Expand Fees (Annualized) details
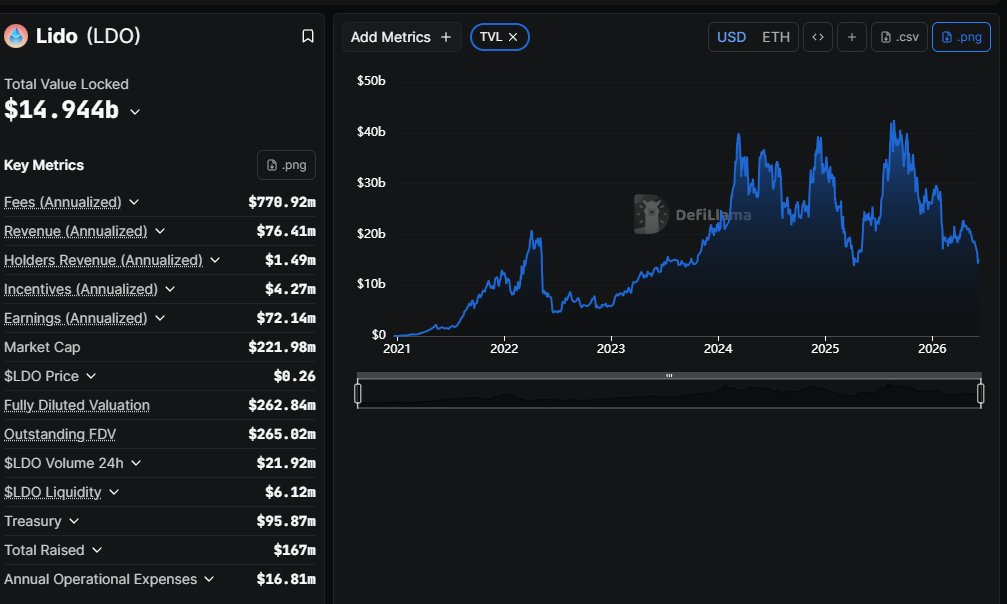The width and height of the screenshot is (1007, 604). (x=134, y=202)
